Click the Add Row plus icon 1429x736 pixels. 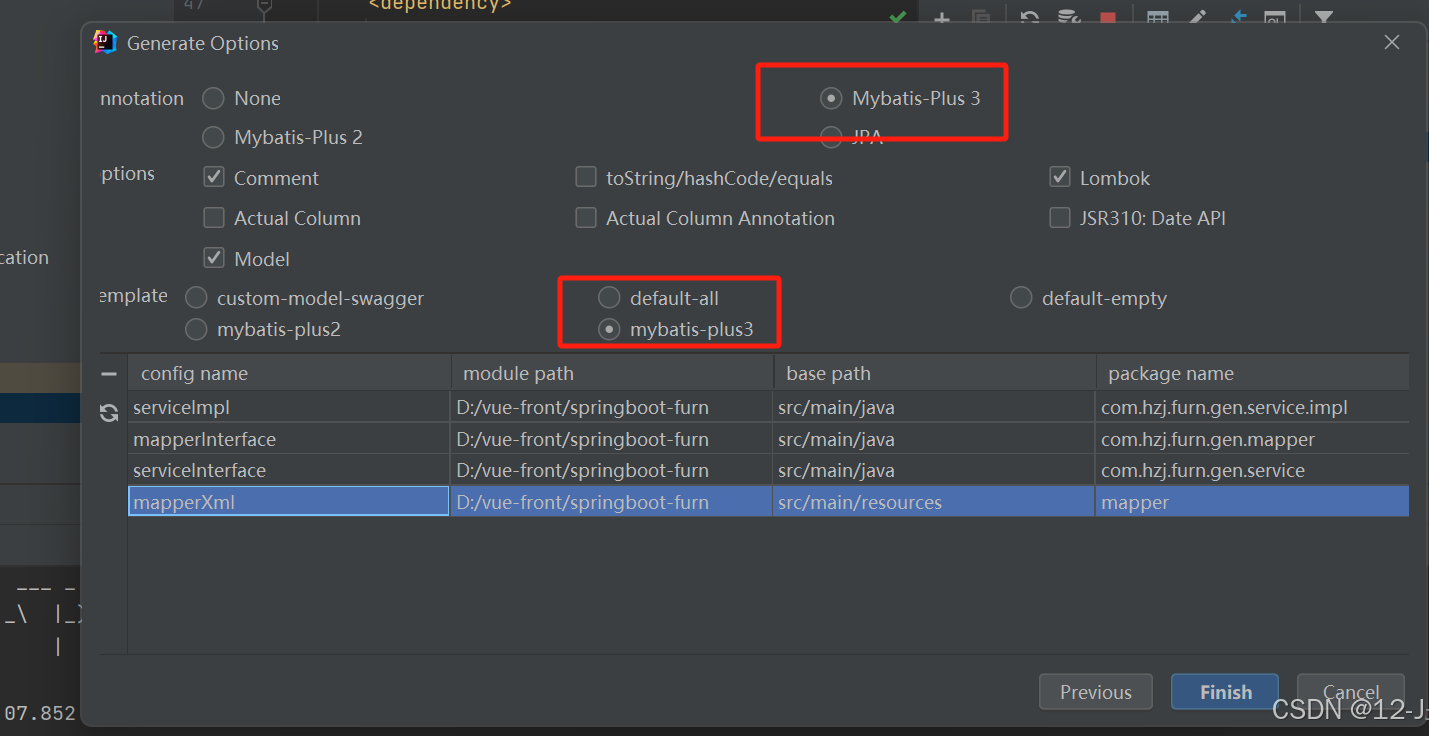pos(940,17)
